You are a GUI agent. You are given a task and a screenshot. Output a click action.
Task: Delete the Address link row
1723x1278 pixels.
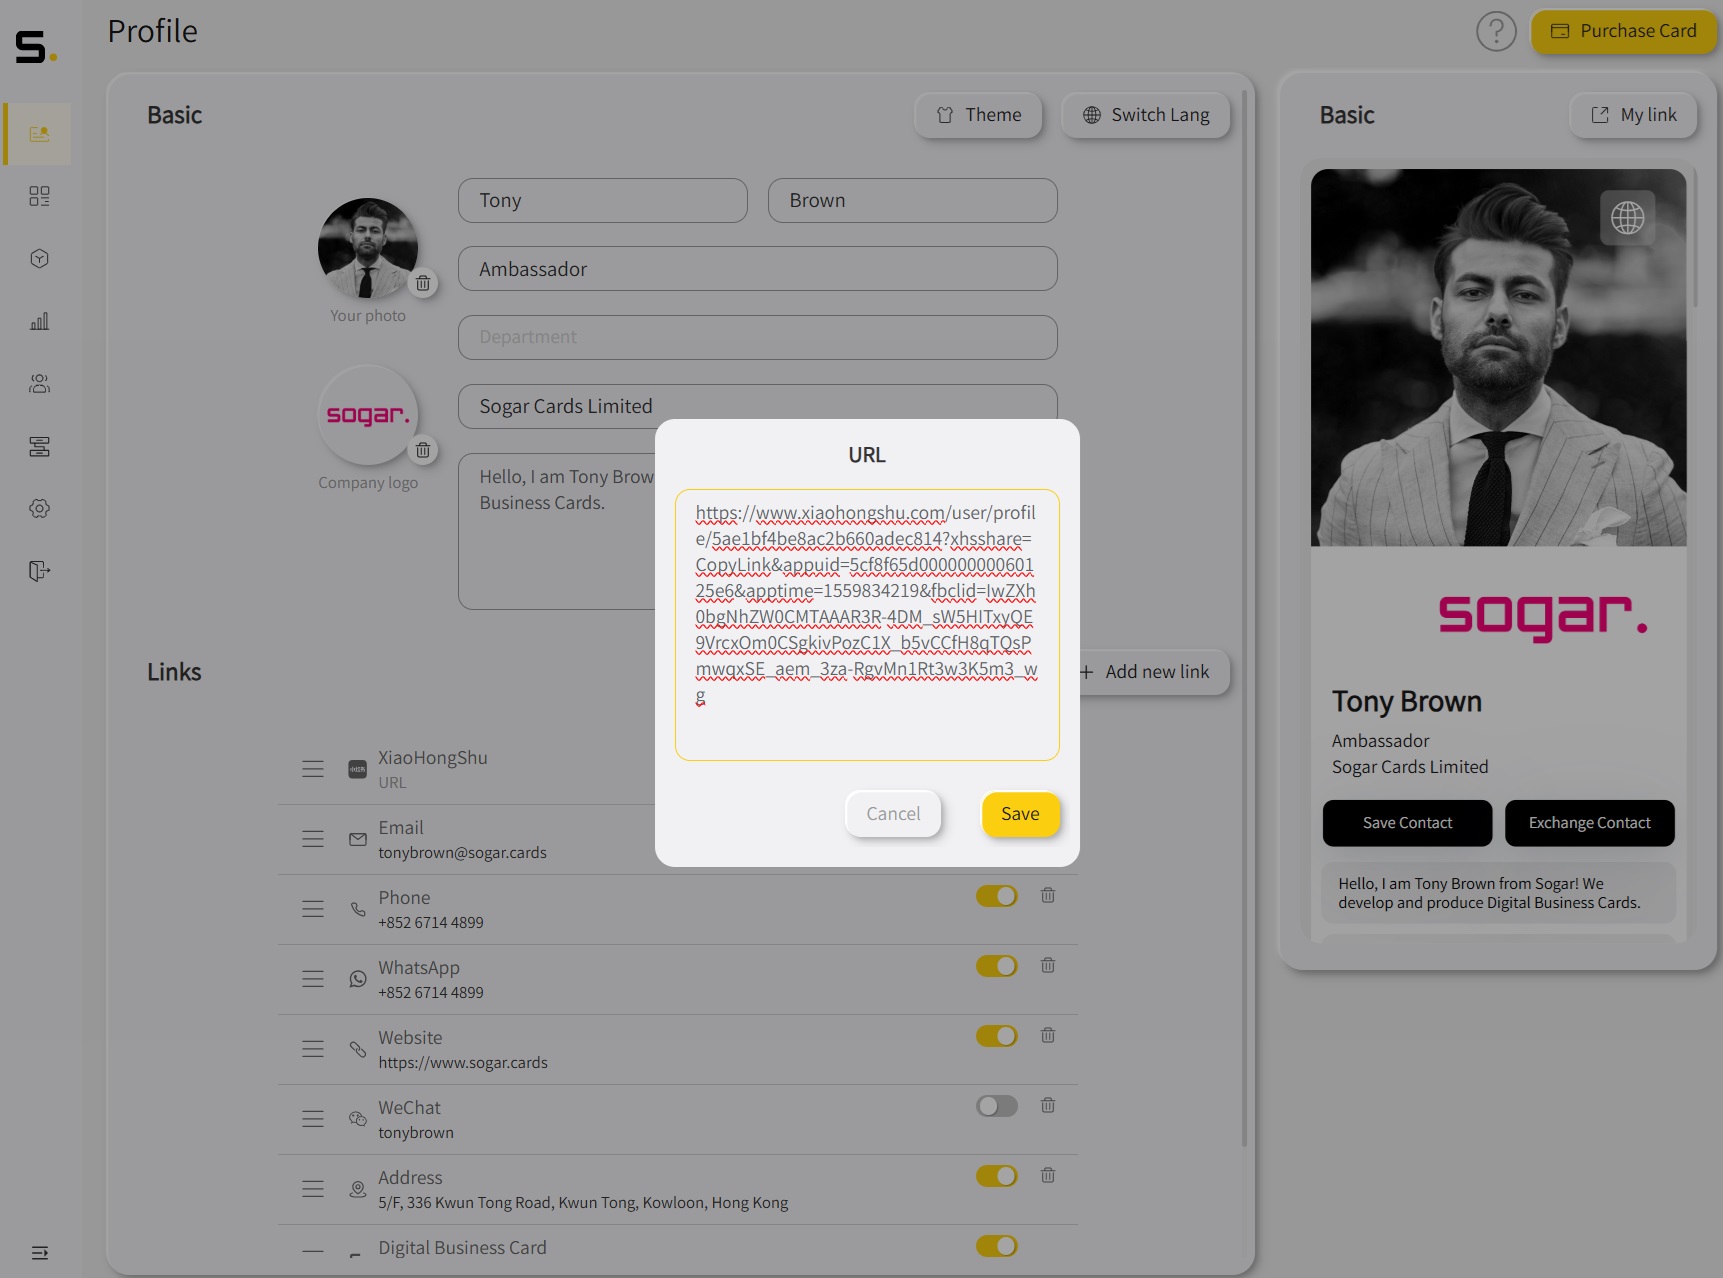click(x=1048, y=1175)
